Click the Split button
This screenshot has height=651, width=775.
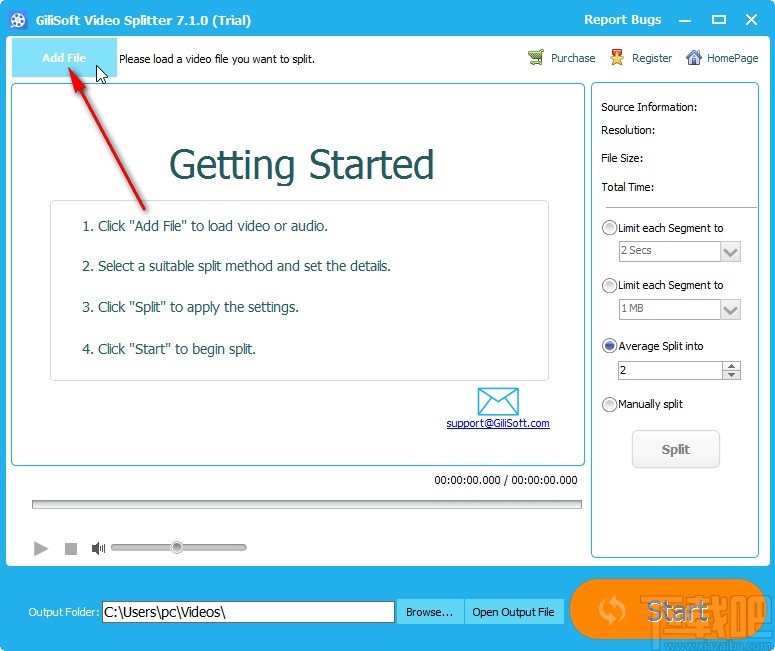676,449
